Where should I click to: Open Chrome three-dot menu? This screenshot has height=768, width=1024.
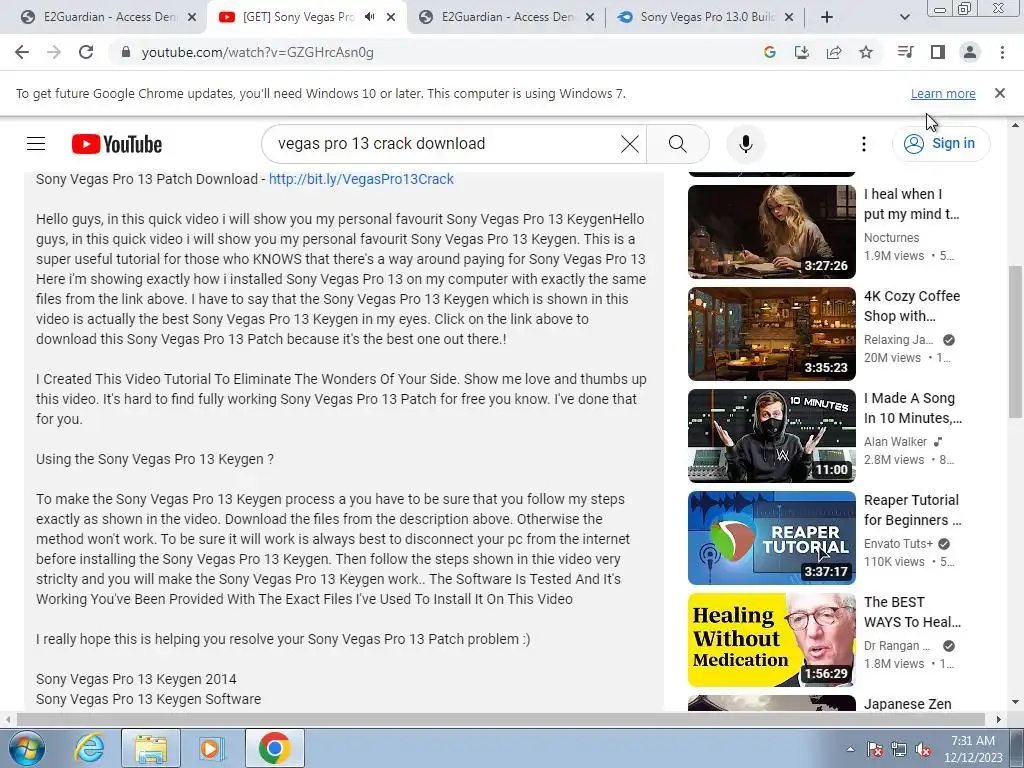[x=1002, y=52]
